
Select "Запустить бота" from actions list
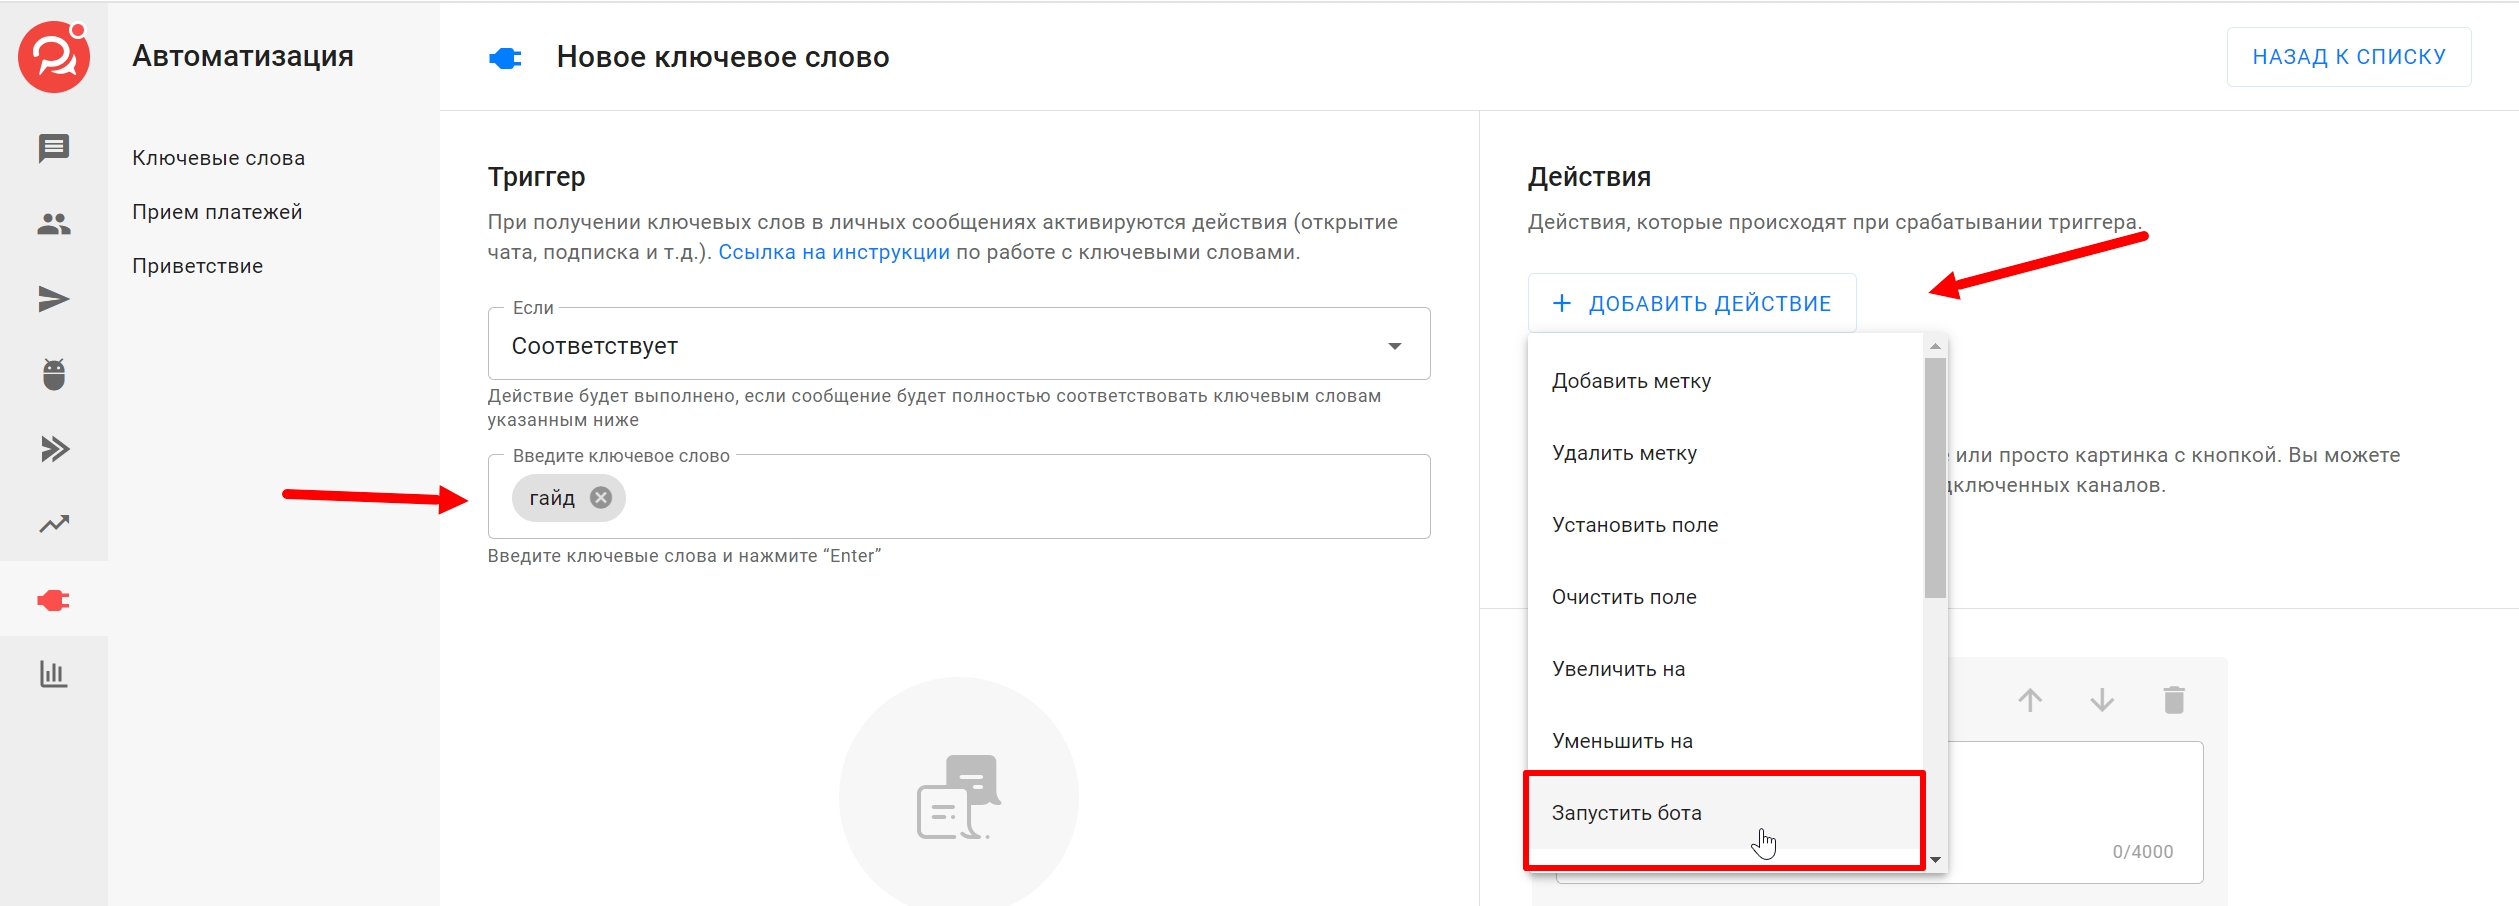[1626, 813]
